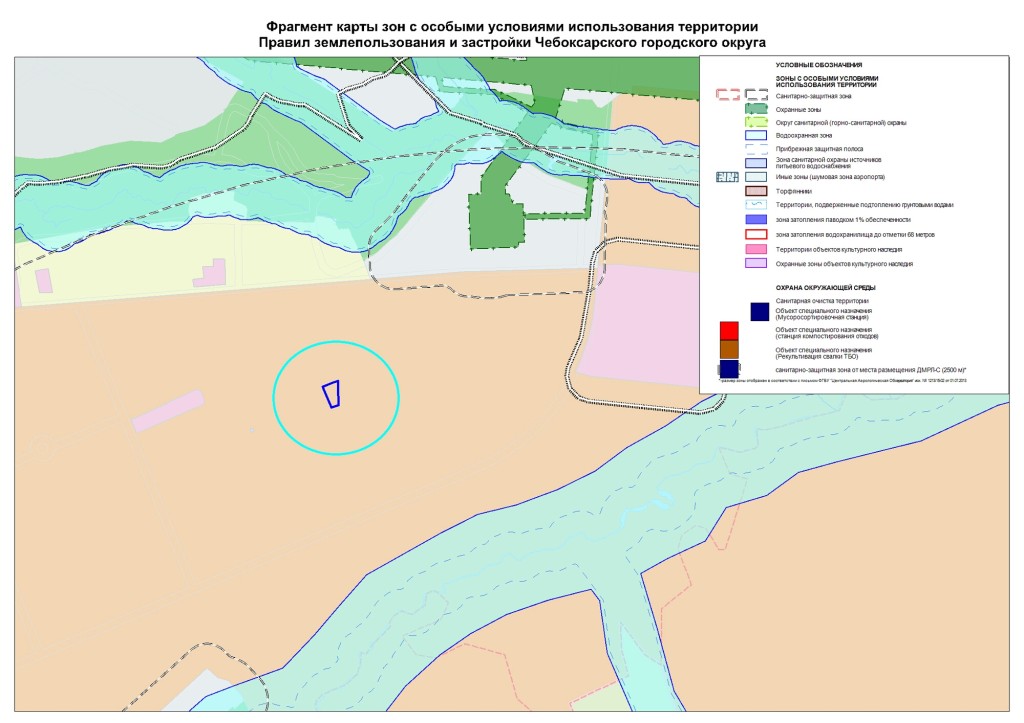Click the groundwater flooding wave legend symbol
This screenshot has width=1024, height=723.
[756, 205]
